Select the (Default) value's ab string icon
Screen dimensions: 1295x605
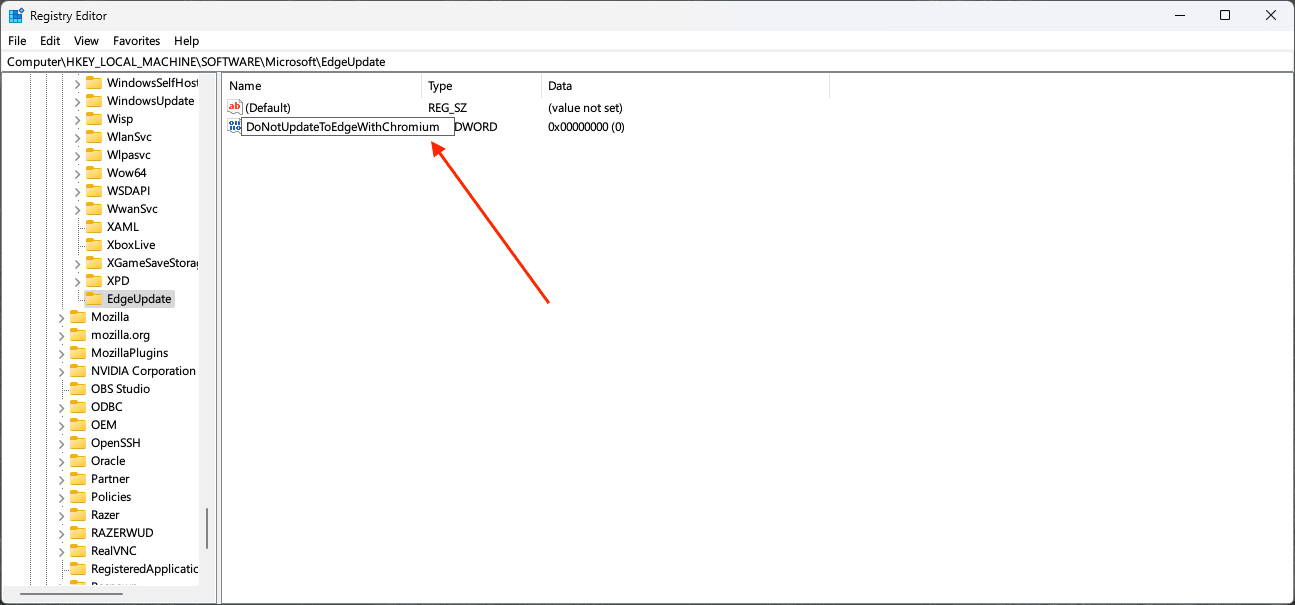tap(235, 107)
